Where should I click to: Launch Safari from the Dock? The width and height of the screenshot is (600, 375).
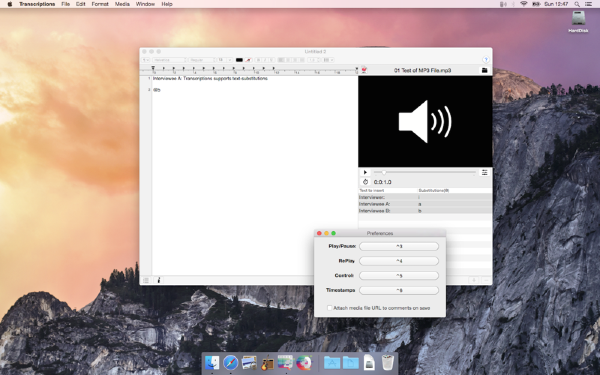(231, 363)
